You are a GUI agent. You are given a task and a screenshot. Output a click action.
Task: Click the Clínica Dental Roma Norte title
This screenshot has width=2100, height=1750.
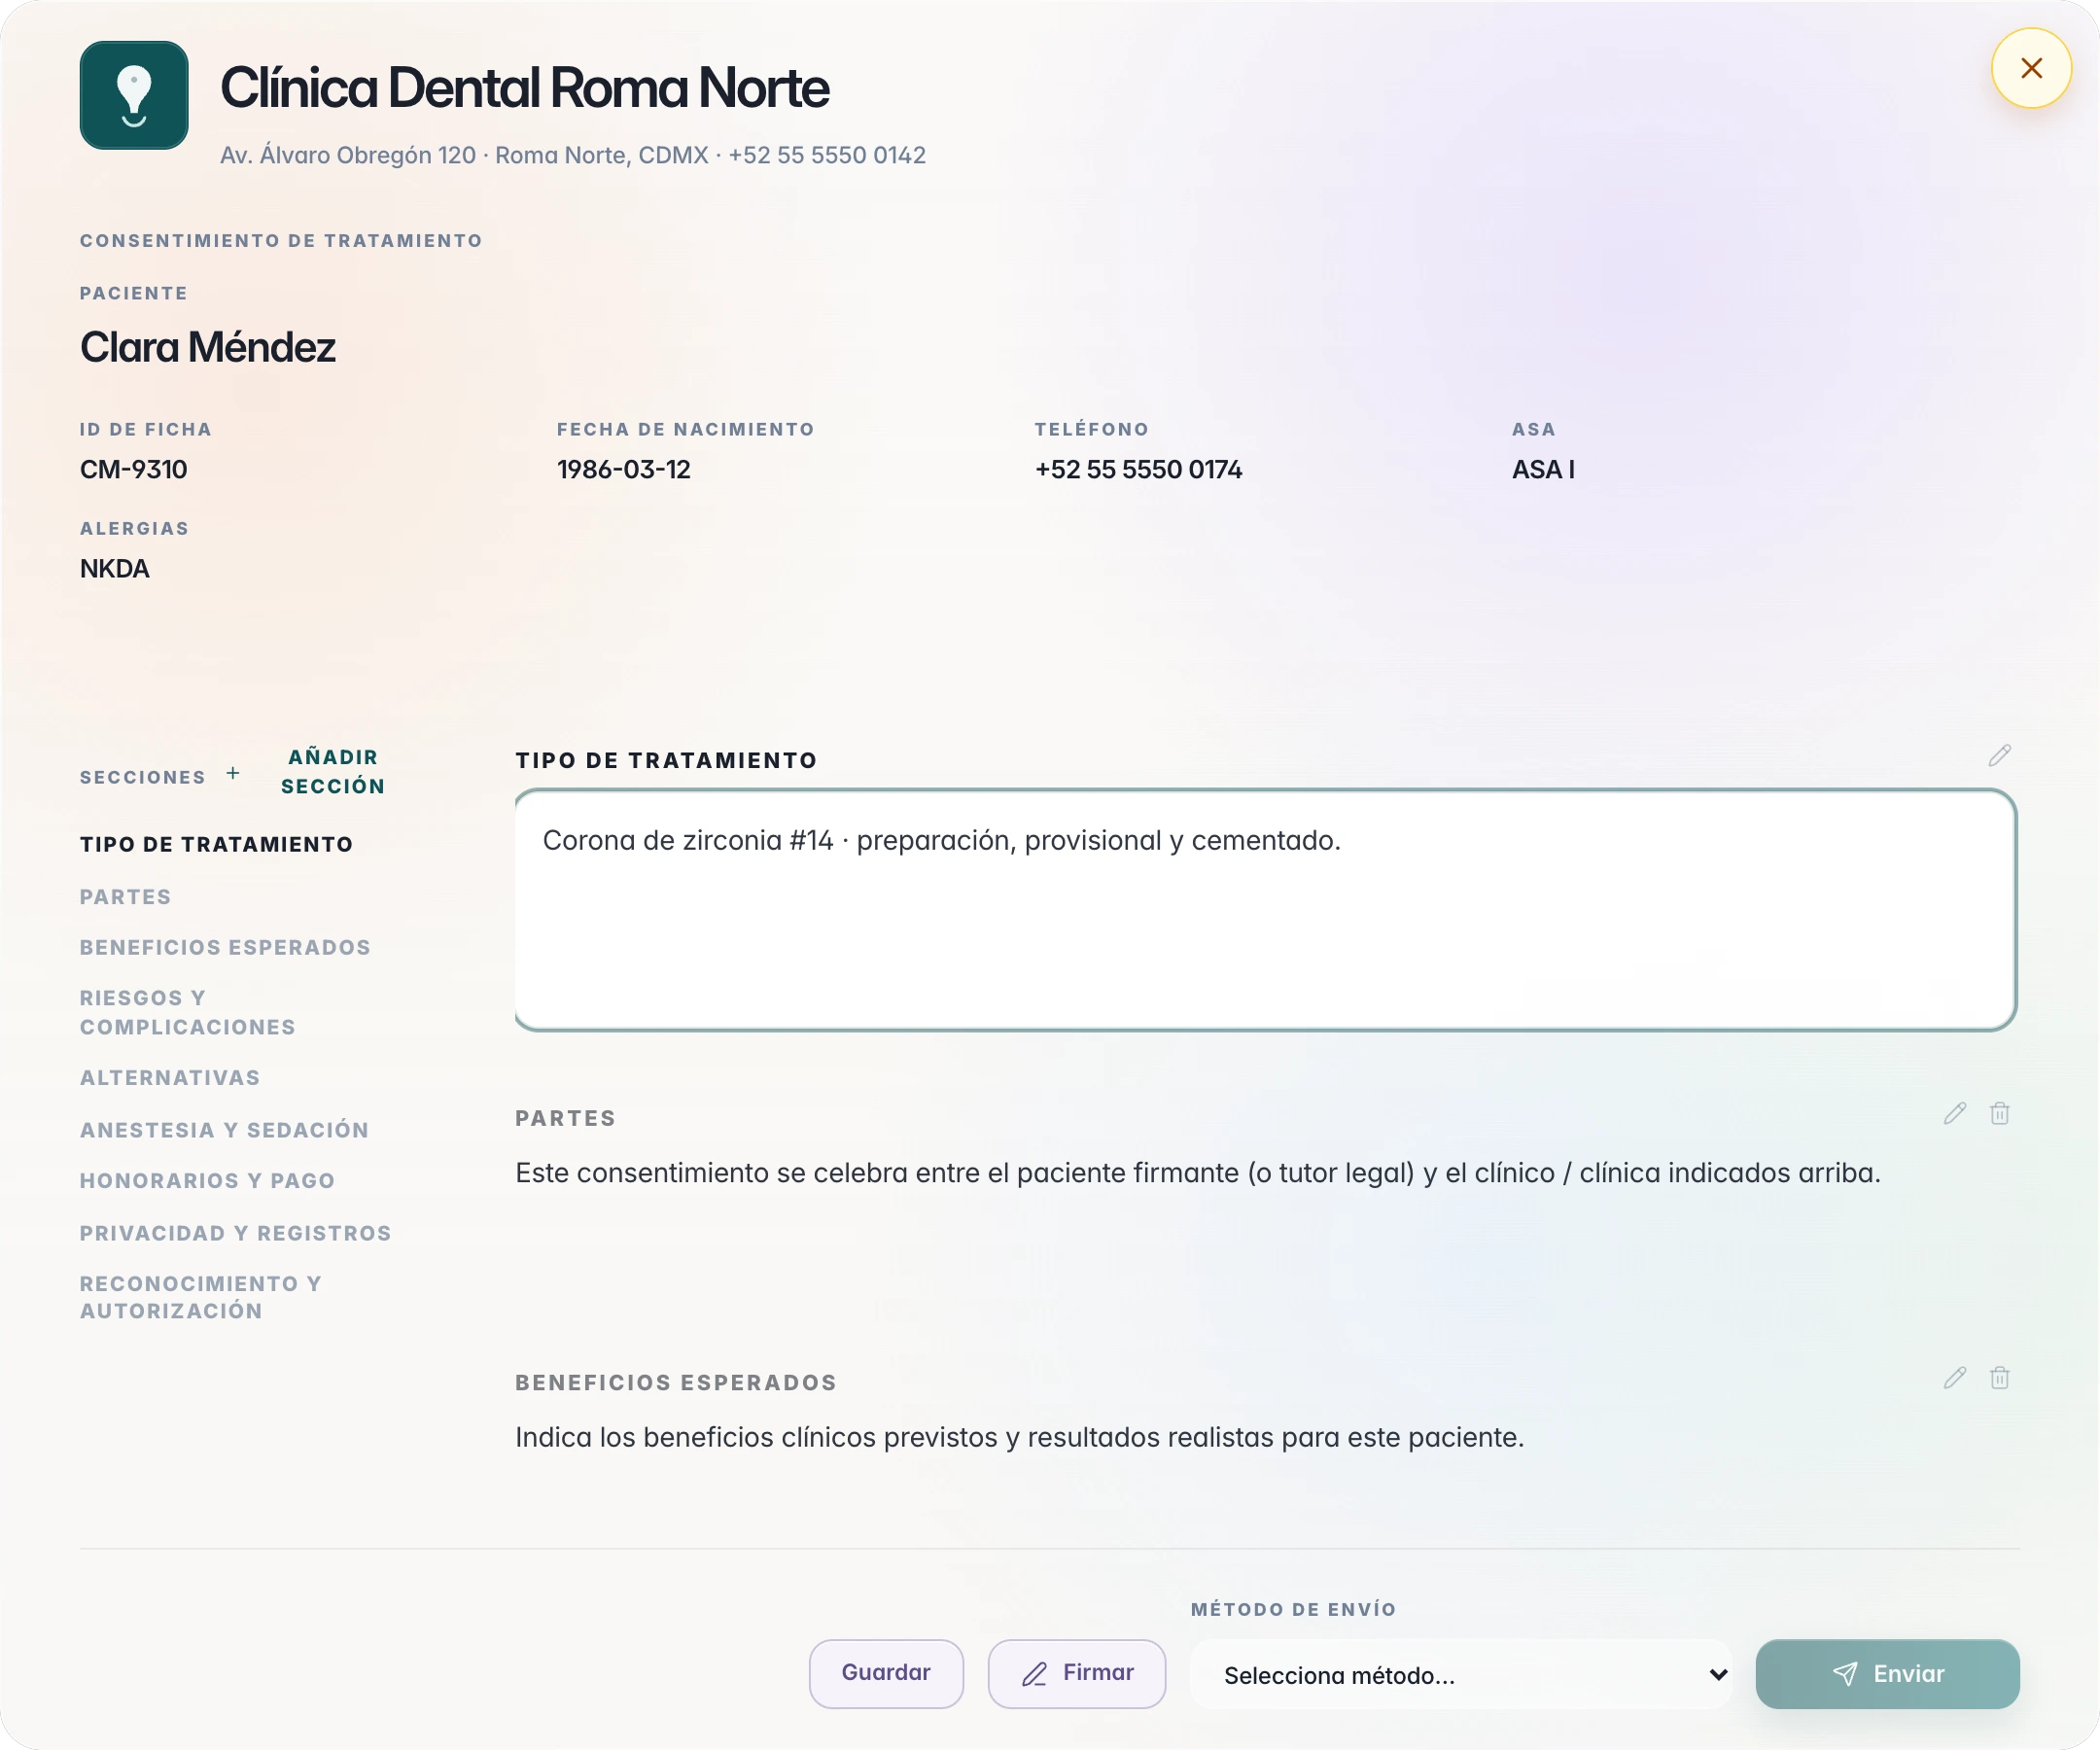tap(524, 88)
